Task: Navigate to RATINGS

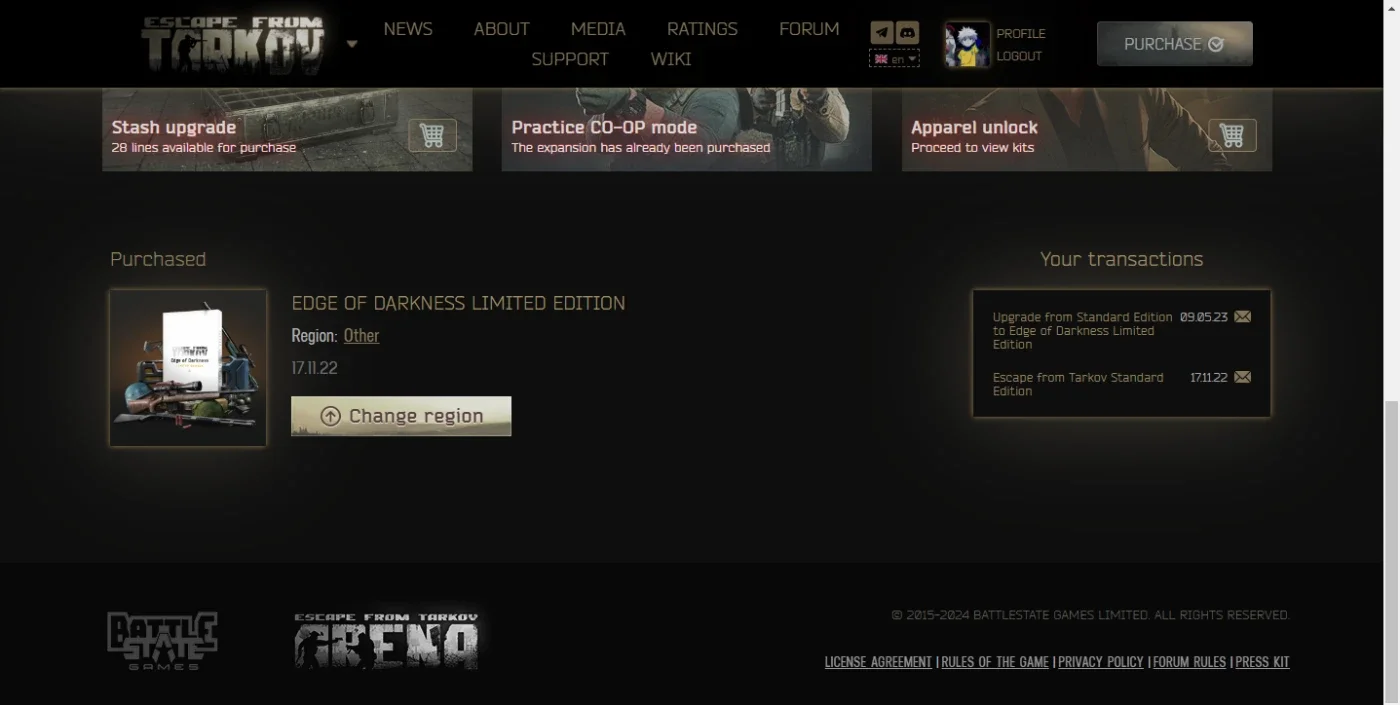Action: pos(702,29)
